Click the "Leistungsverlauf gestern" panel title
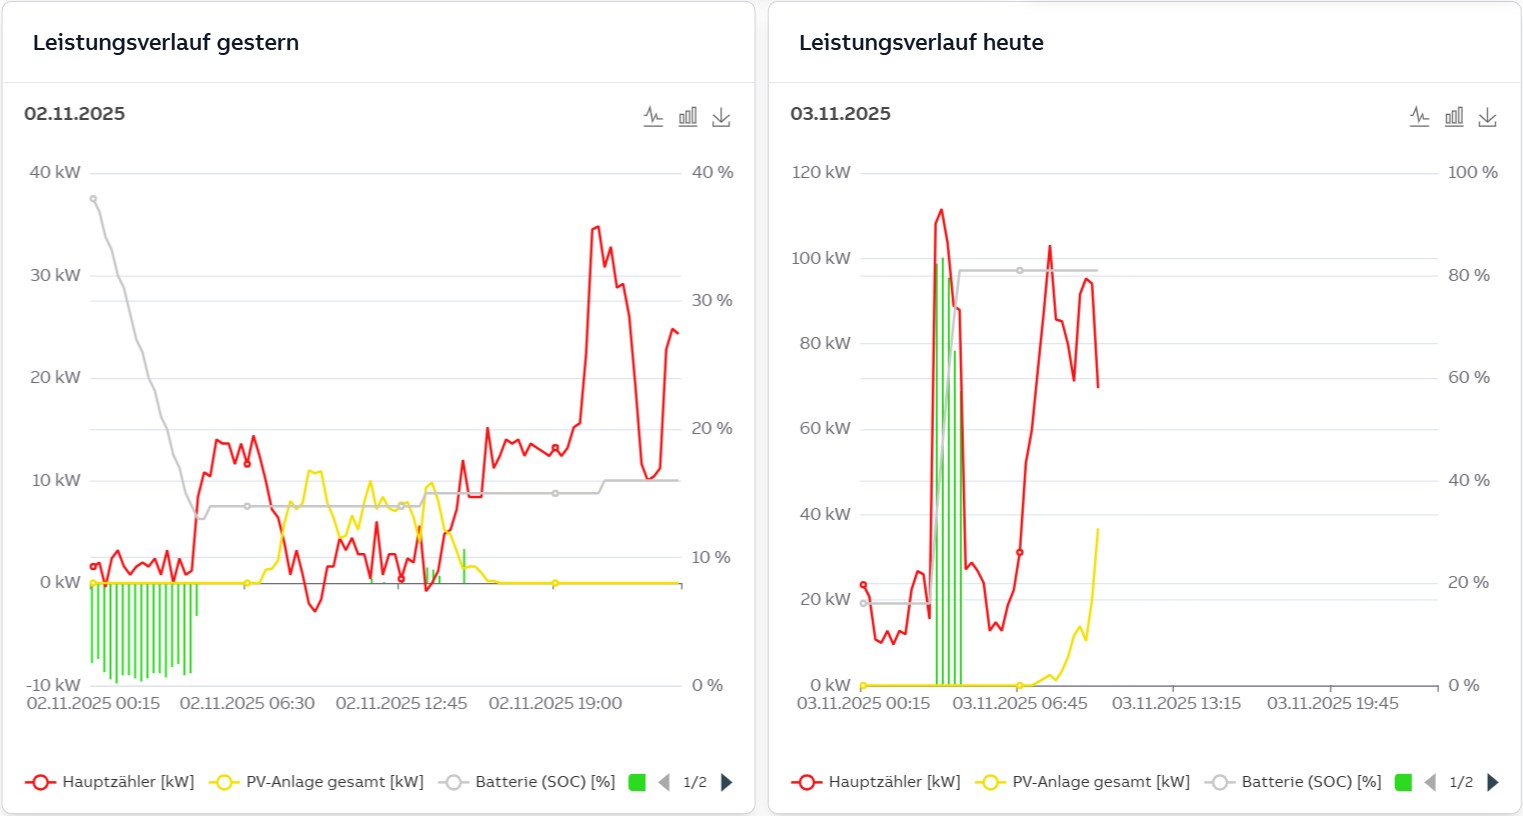 [166, 43]
